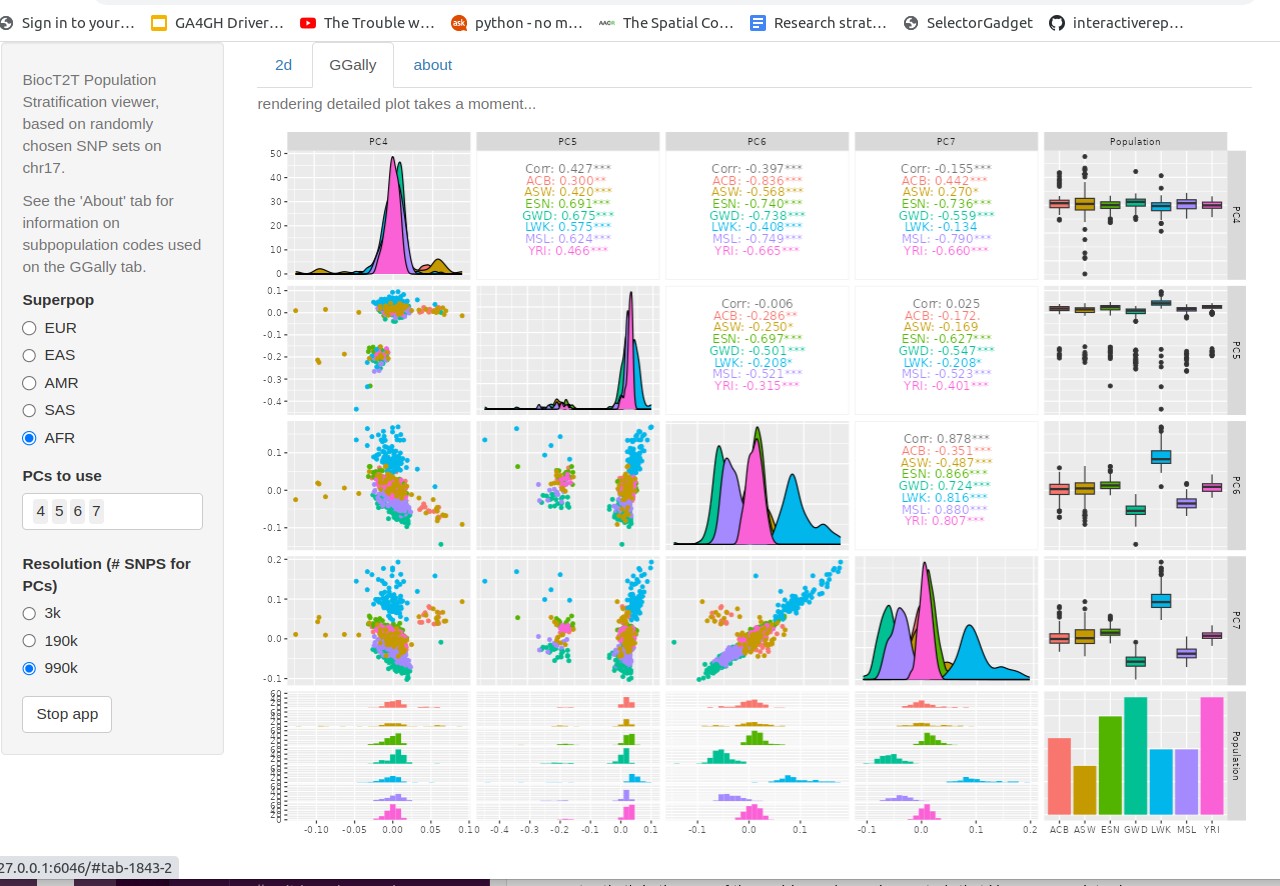Switch to the 2d tab
Screen dimensions: 1280x886
(x=283, y=65)
